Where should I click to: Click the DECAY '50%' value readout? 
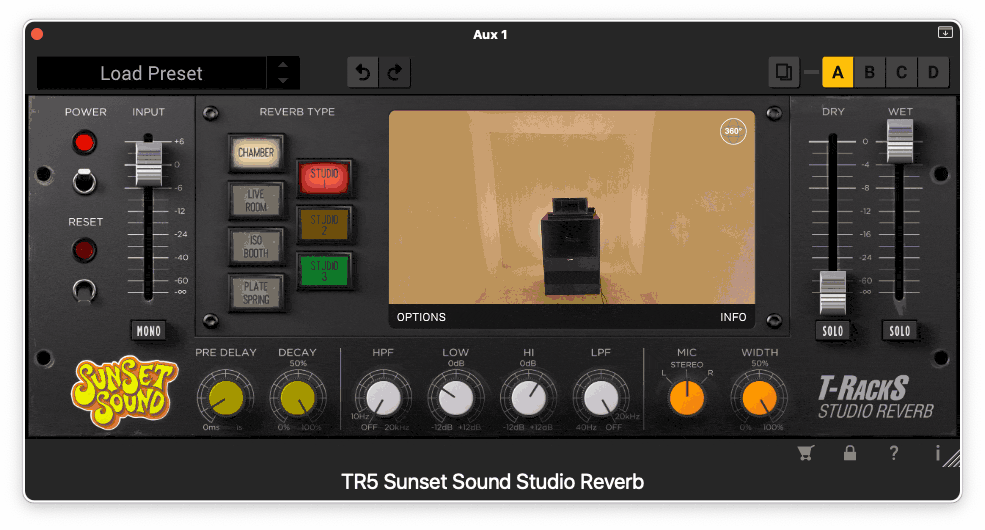298,364
